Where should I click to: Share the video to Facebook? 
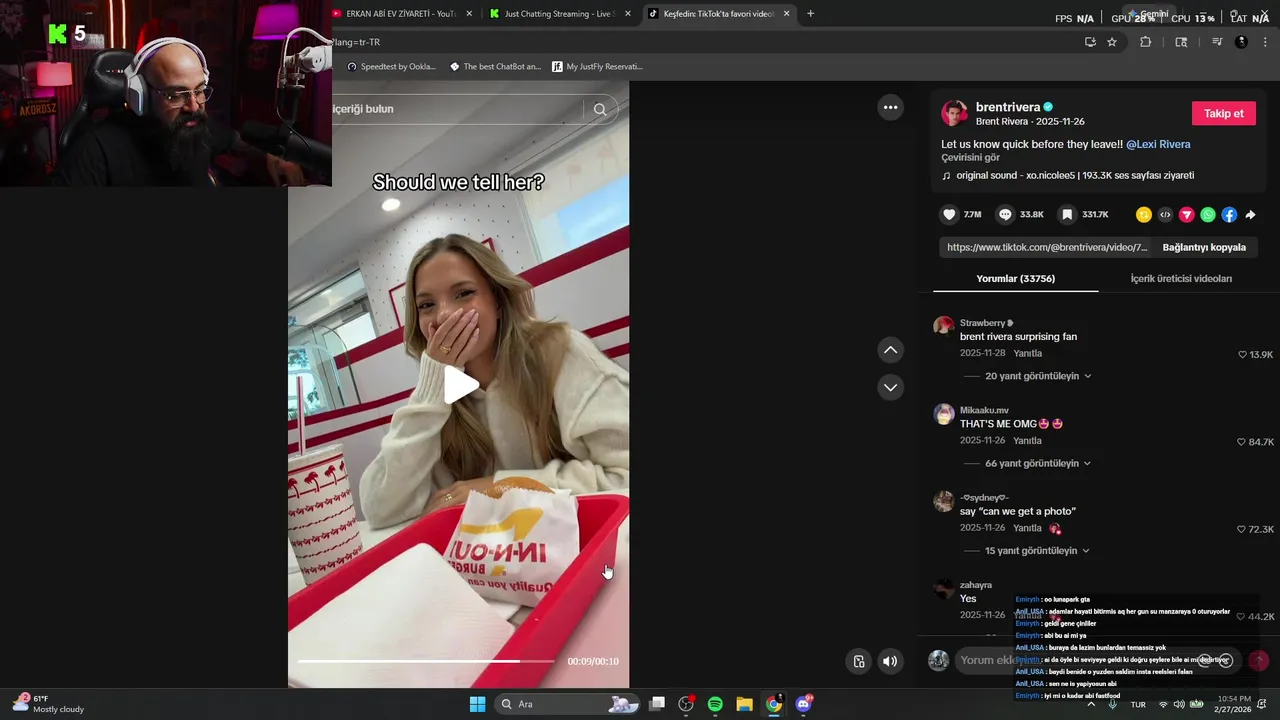tap(1229, 214)
